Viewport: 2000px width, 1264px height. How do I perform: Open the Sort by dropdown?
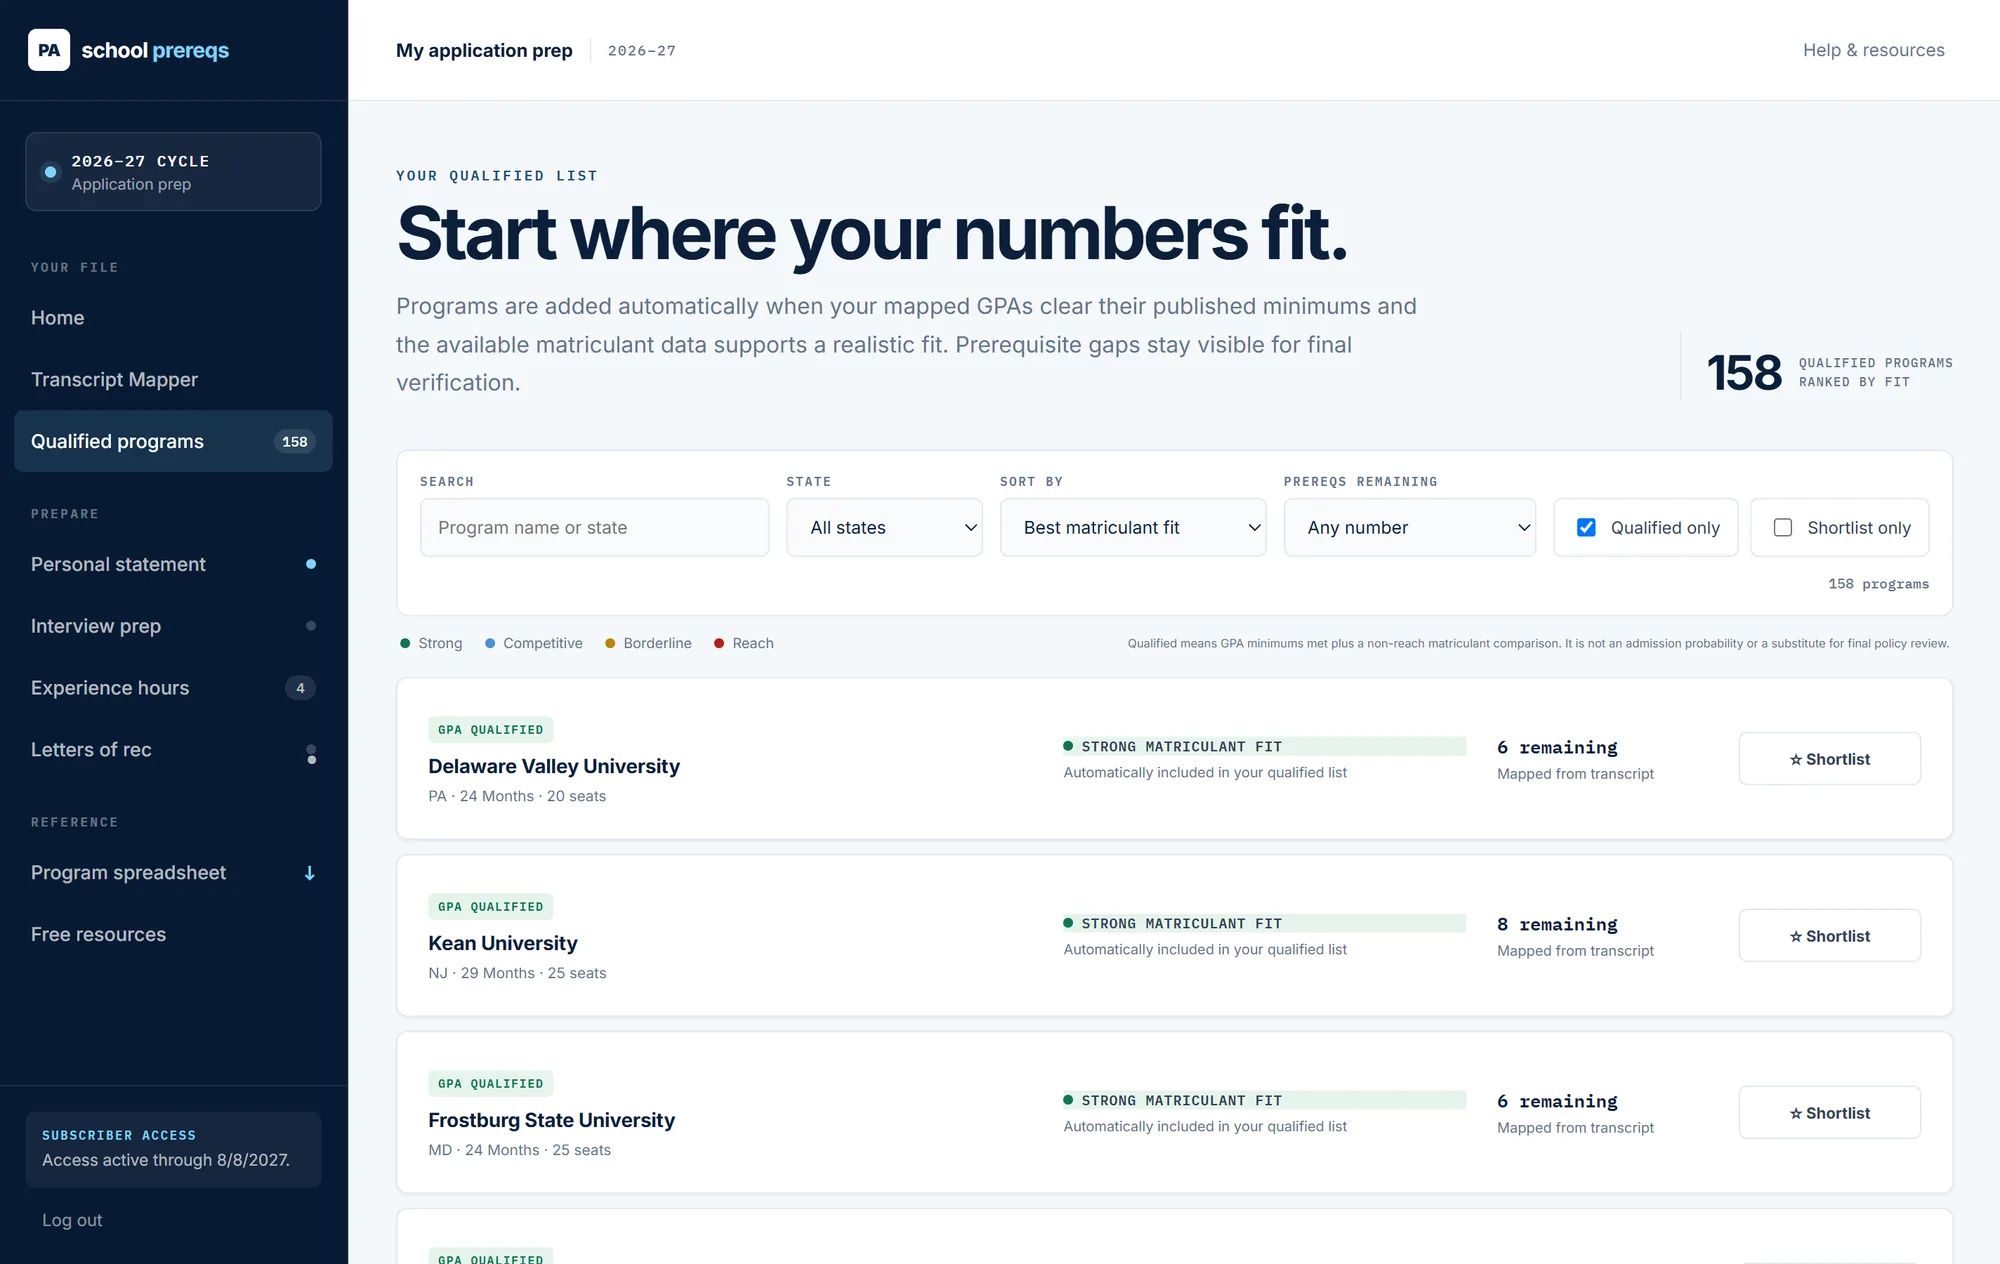click(x=1133, y=527)
